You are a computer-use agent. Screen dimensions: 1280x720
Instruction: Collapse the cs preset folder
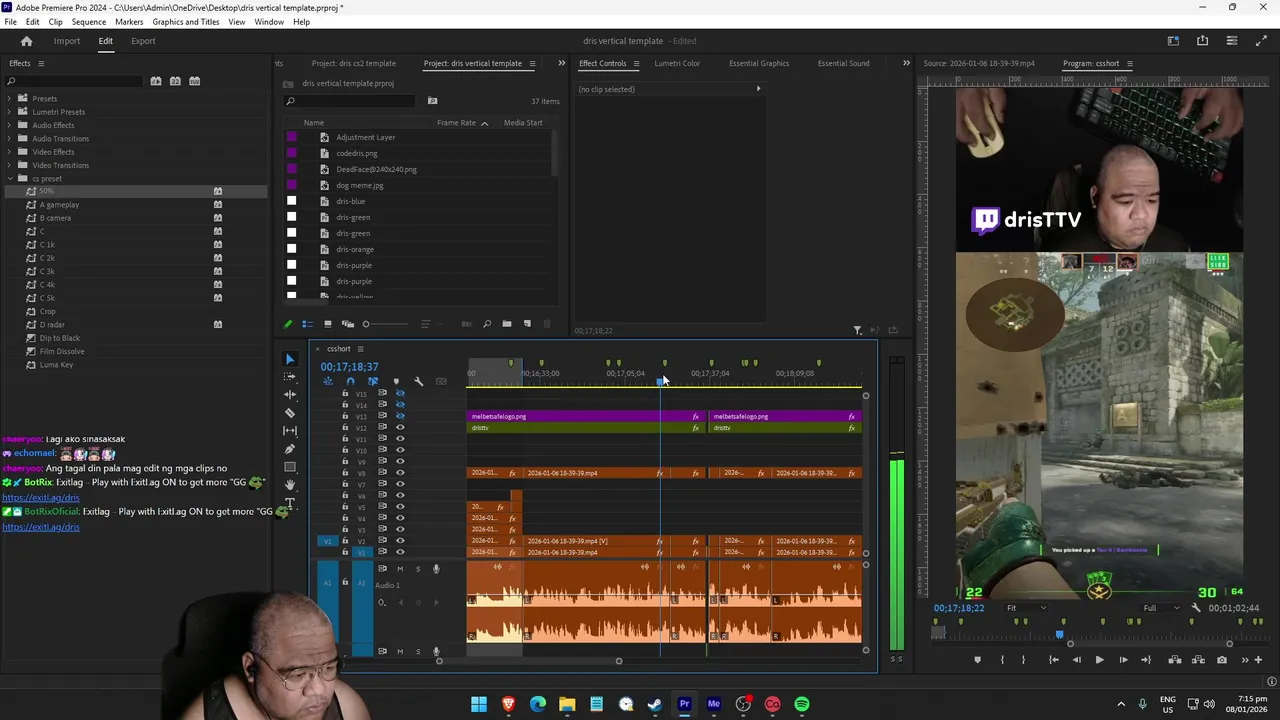(x=9, y=178)
